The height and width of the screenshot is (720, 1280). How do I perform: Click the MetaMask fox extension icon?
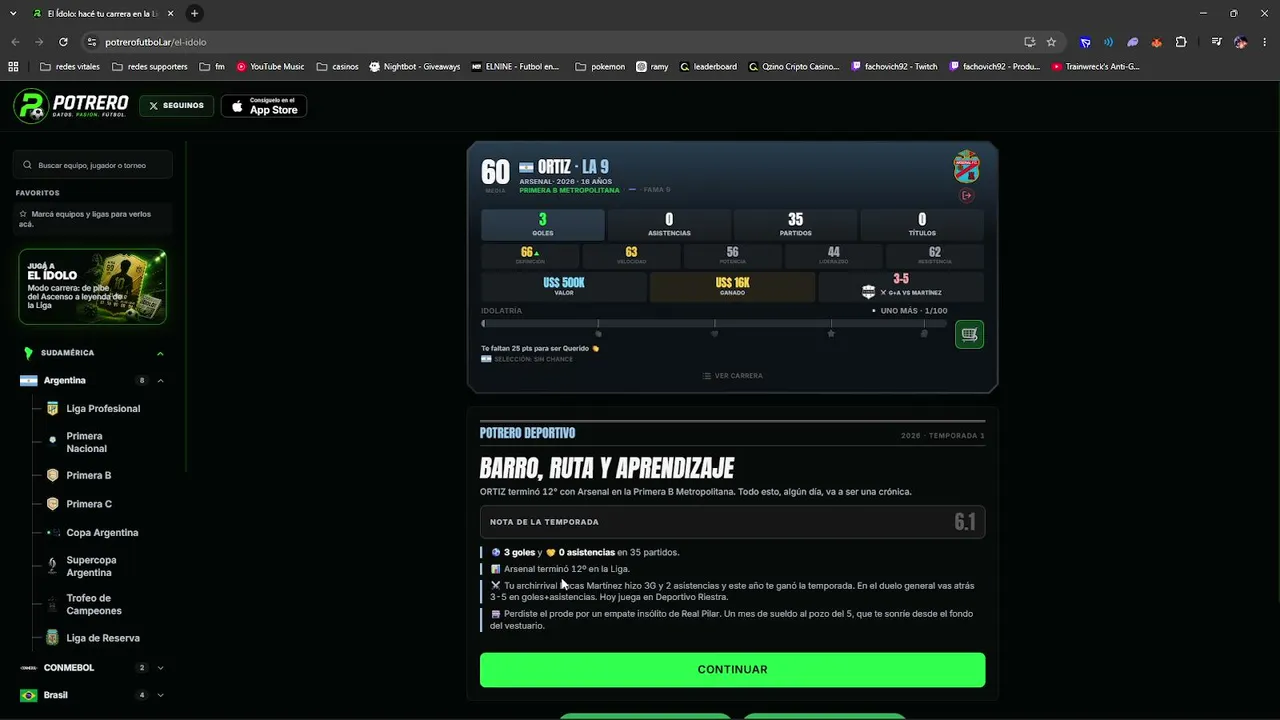click(1157, 42)
